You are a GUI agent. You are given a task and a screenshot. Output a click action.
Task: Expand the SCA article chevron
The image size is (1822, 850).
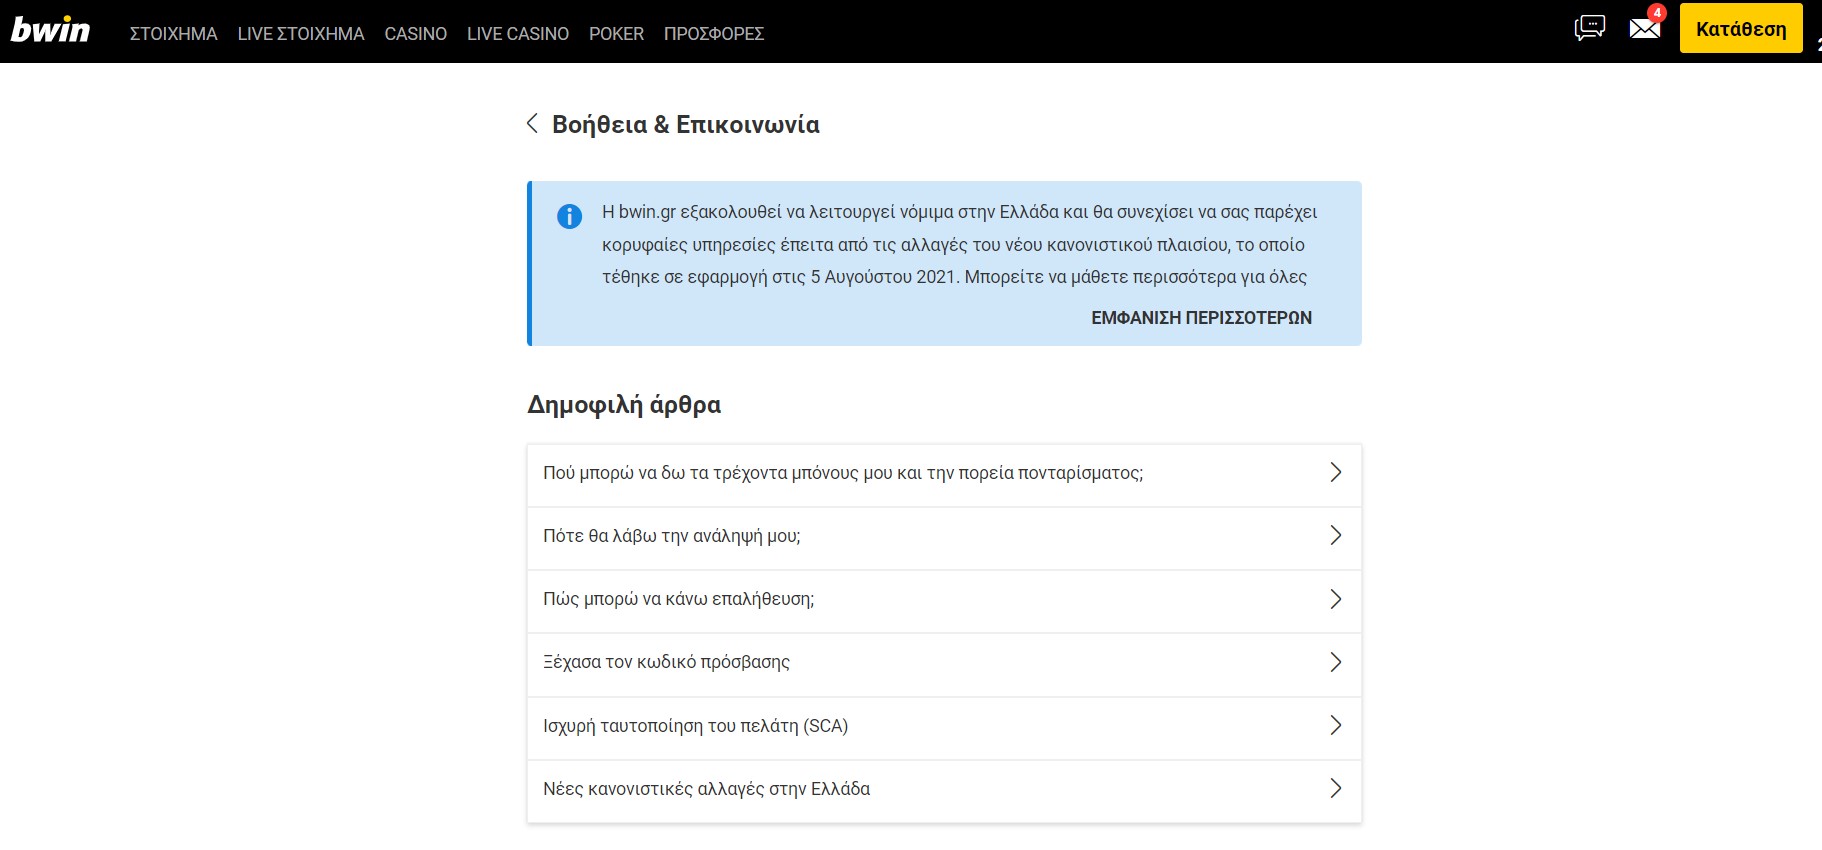pos(1335,726)
